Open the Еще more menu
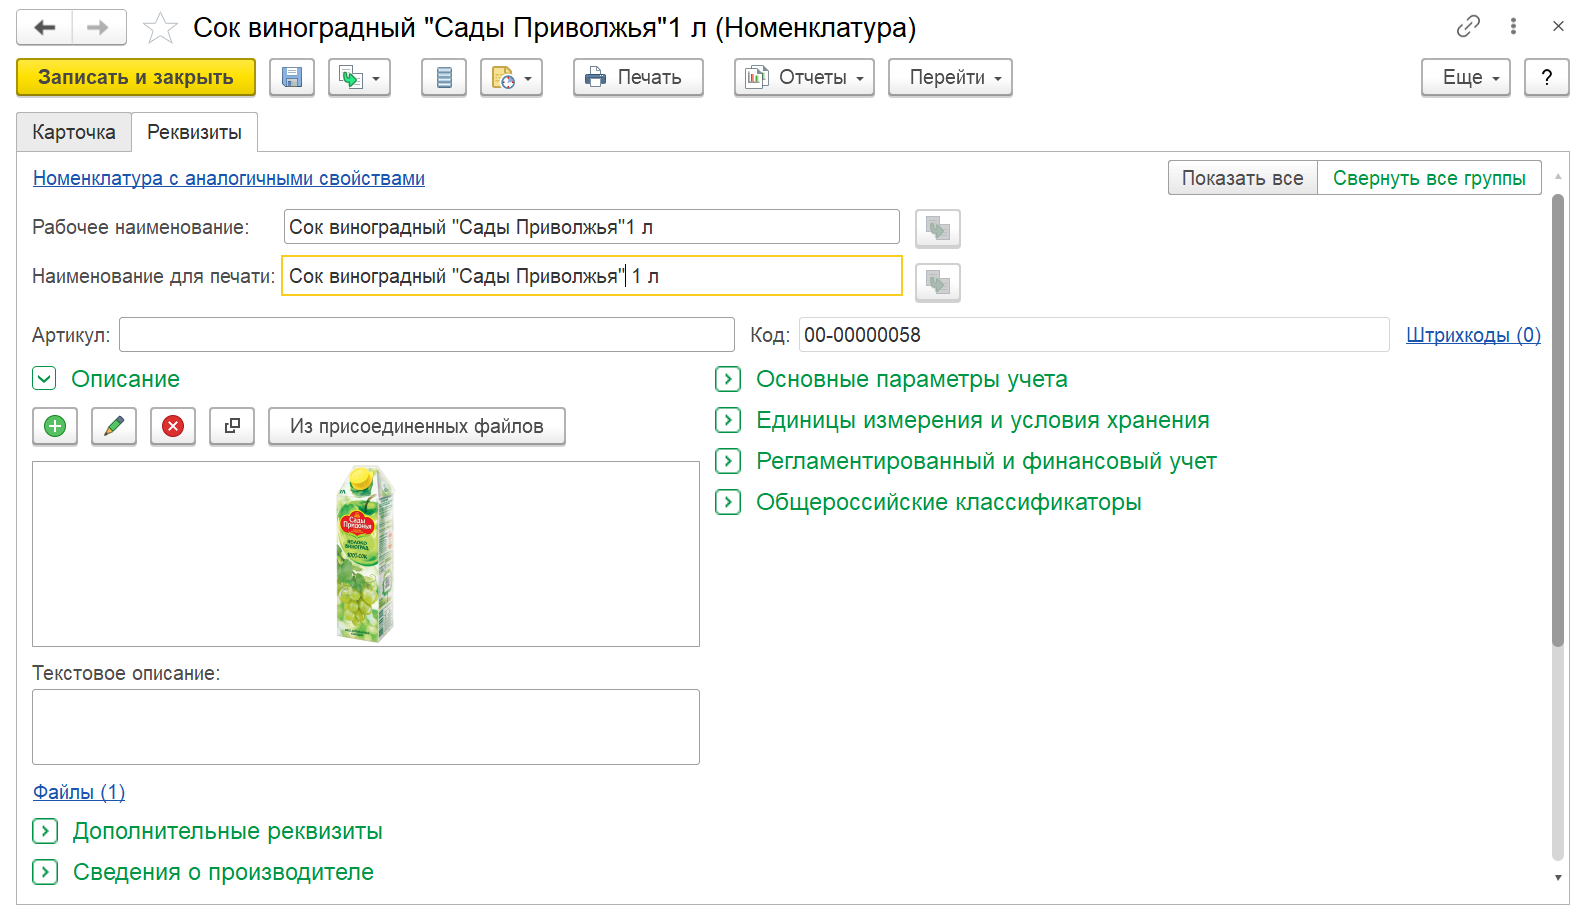 pos(1465,77)
